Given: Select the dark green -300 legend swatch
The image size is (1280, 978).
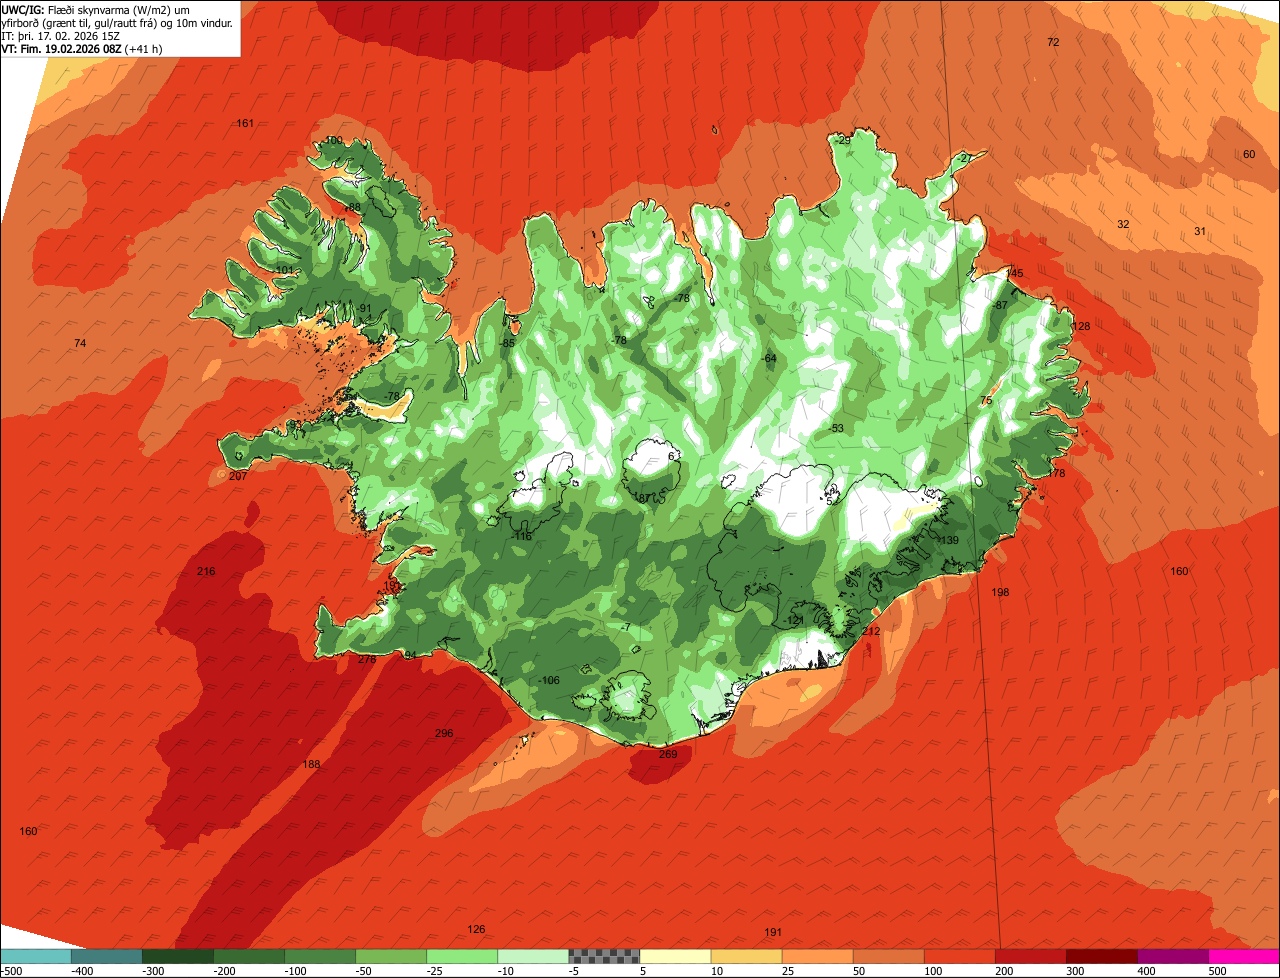Looking at the screenshot, I should (178, 956).
